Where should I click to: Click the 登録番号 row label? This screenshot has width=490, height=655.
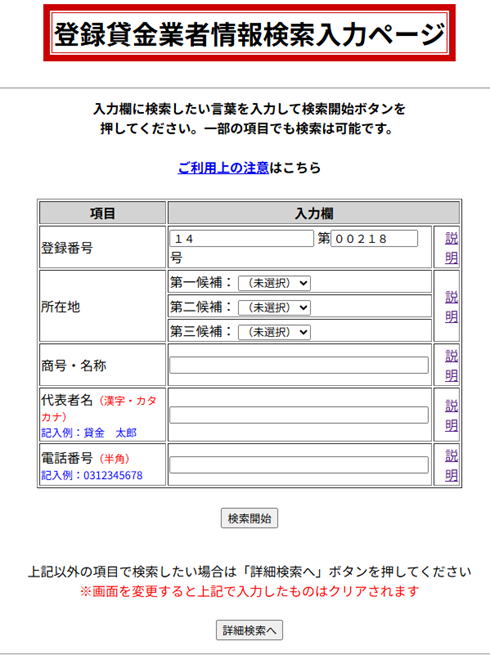click(67, 248)
